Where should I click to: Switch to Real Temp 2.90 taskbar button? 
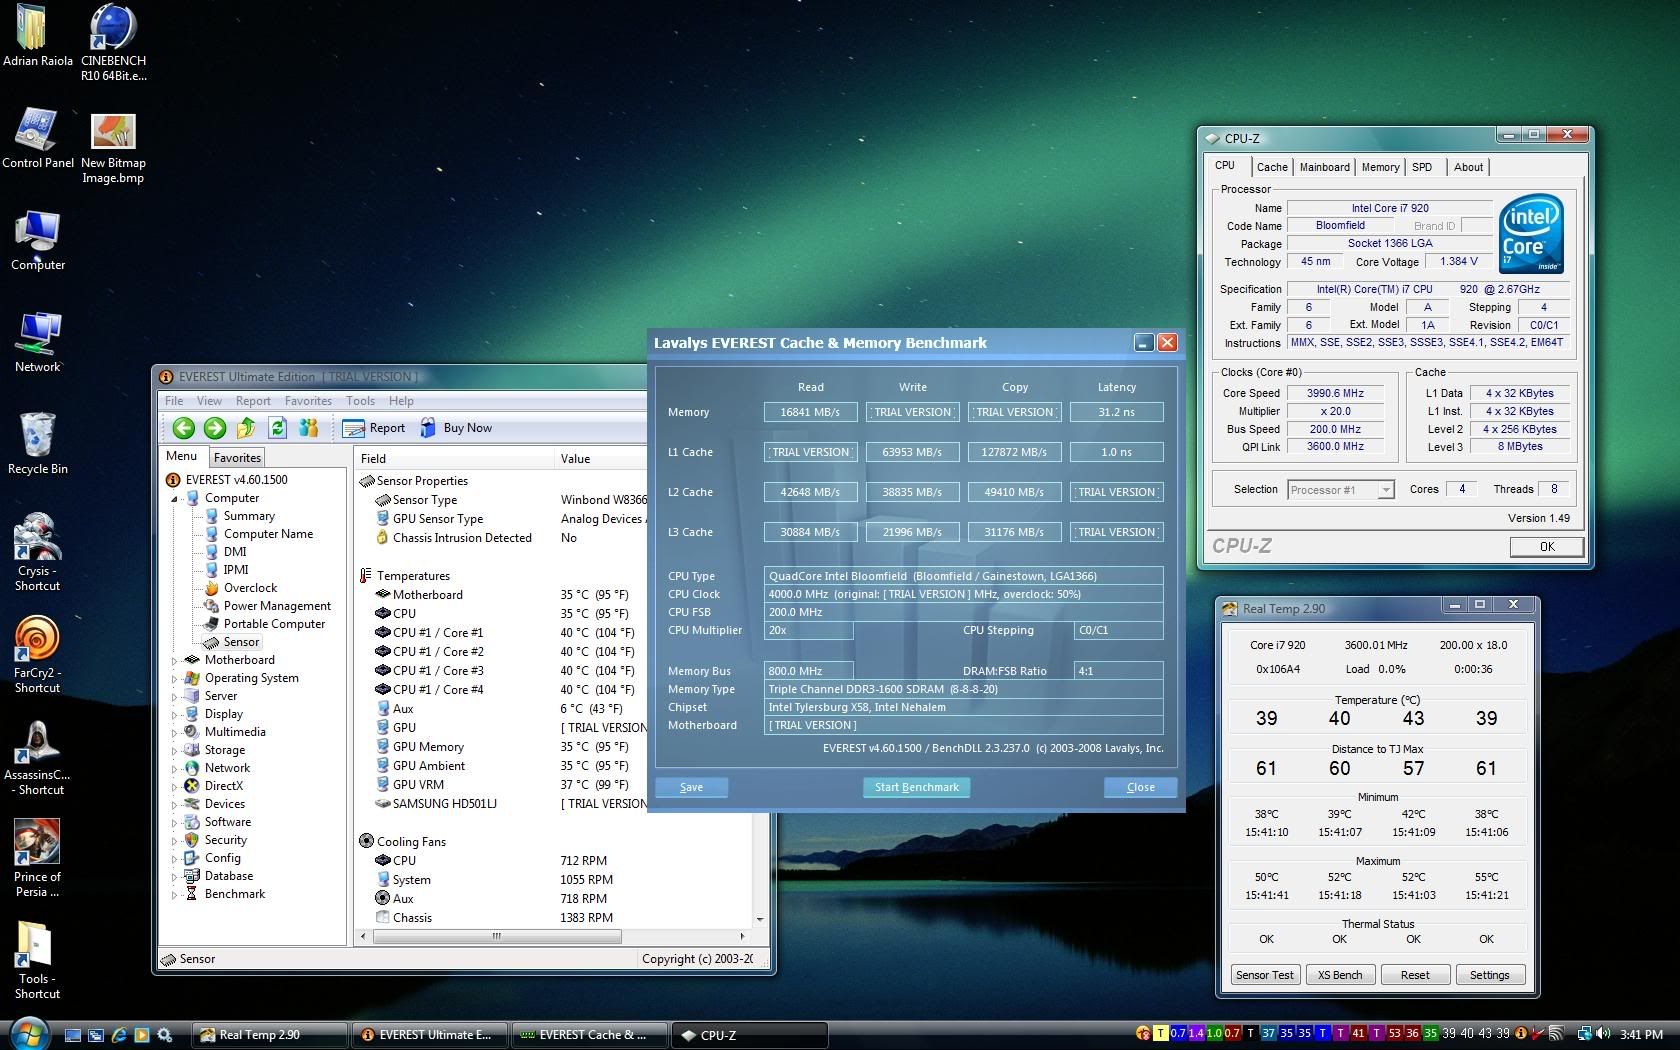[x=268, y=1035]
